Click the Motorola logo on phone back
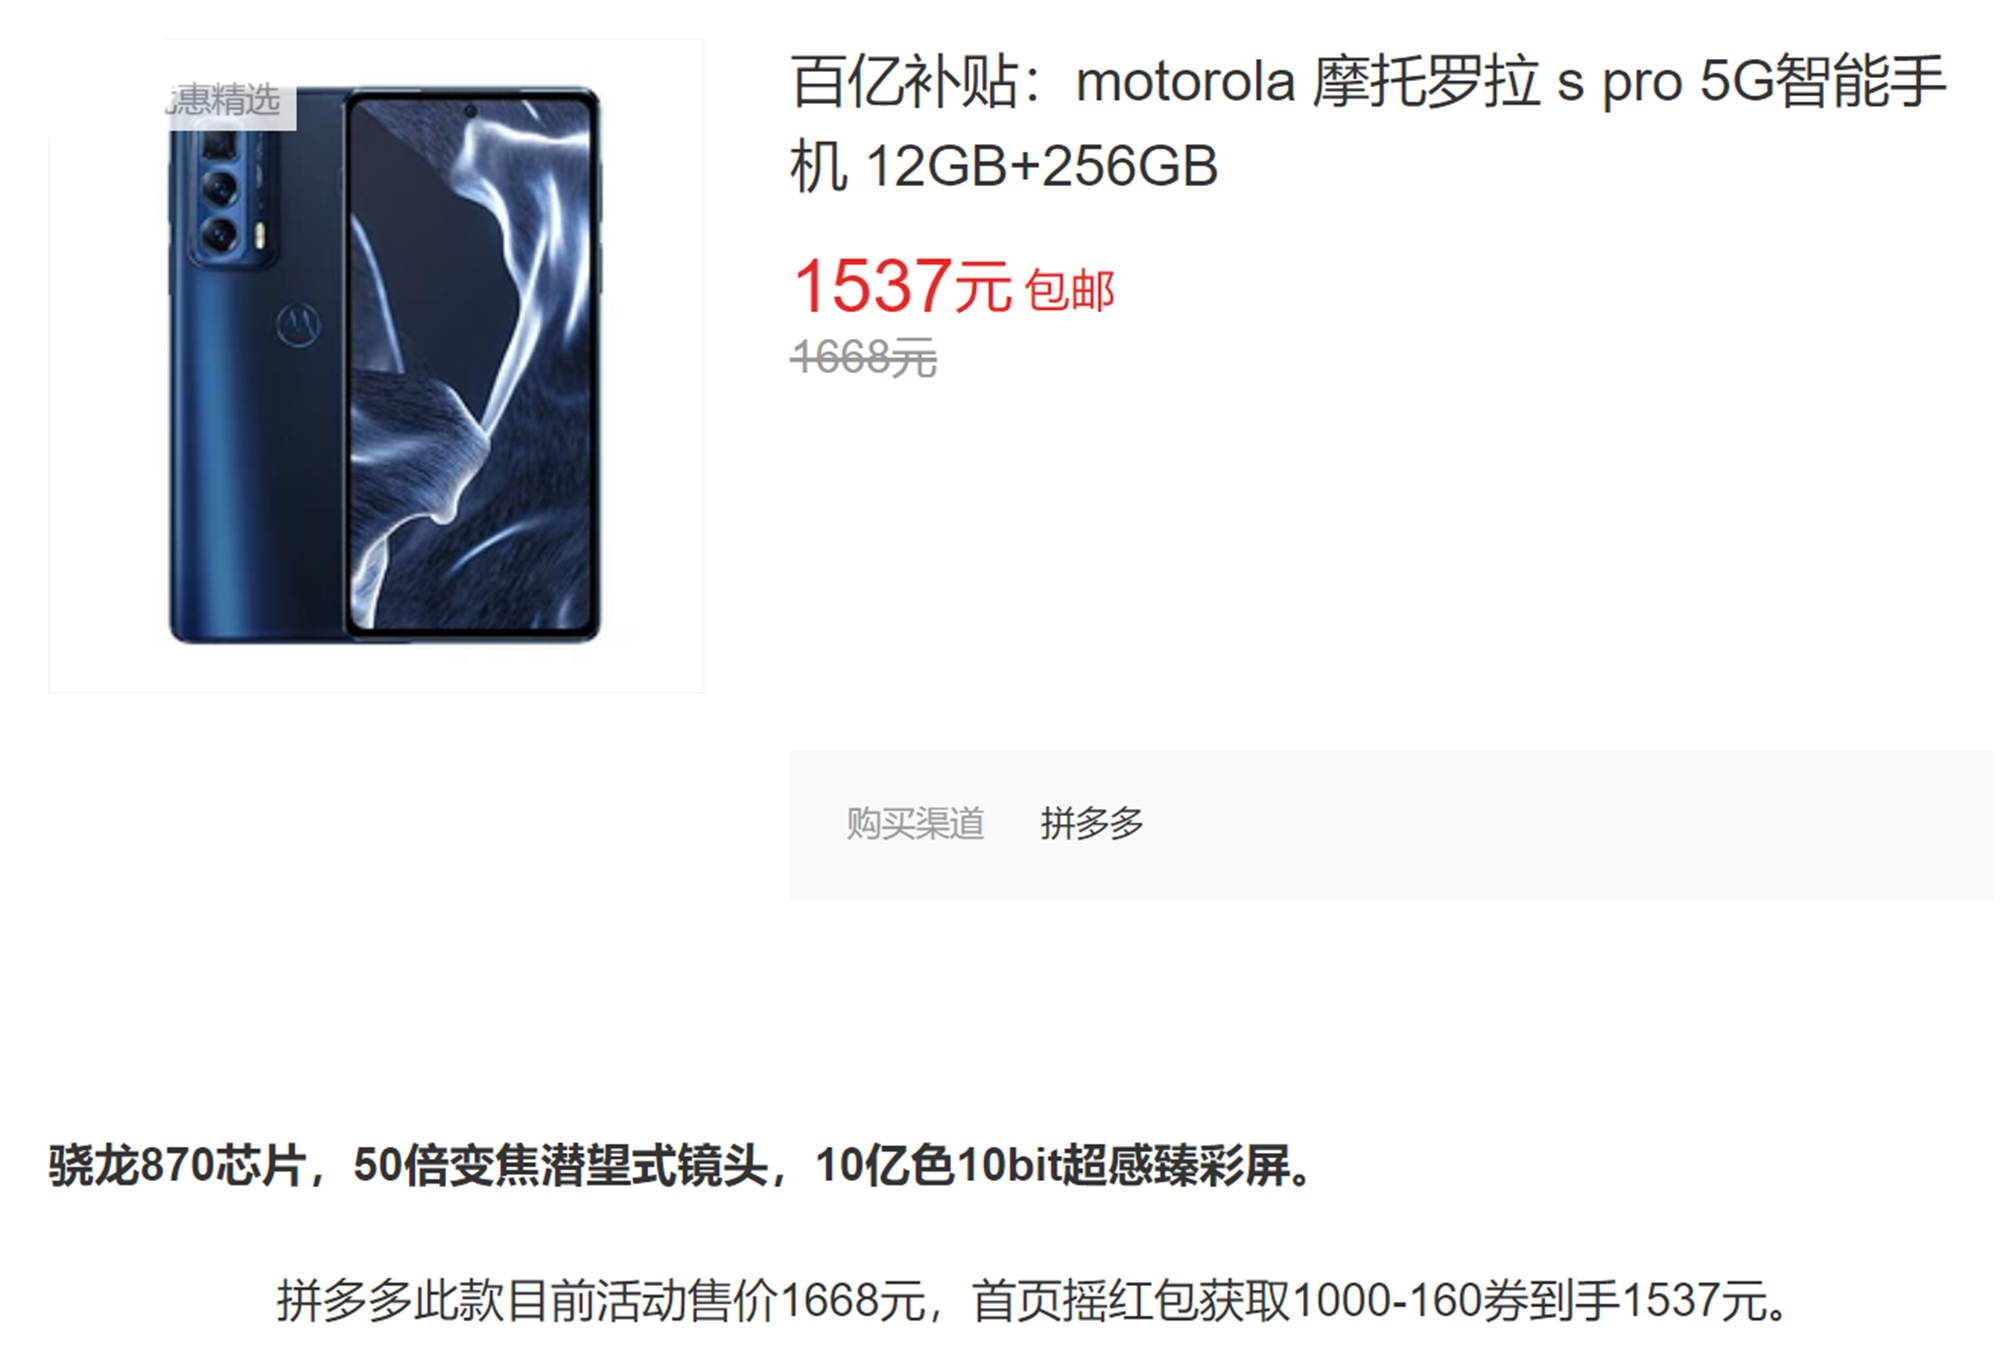The image size is (2000, 1348). pyautogui.click(x=297, y=324)
